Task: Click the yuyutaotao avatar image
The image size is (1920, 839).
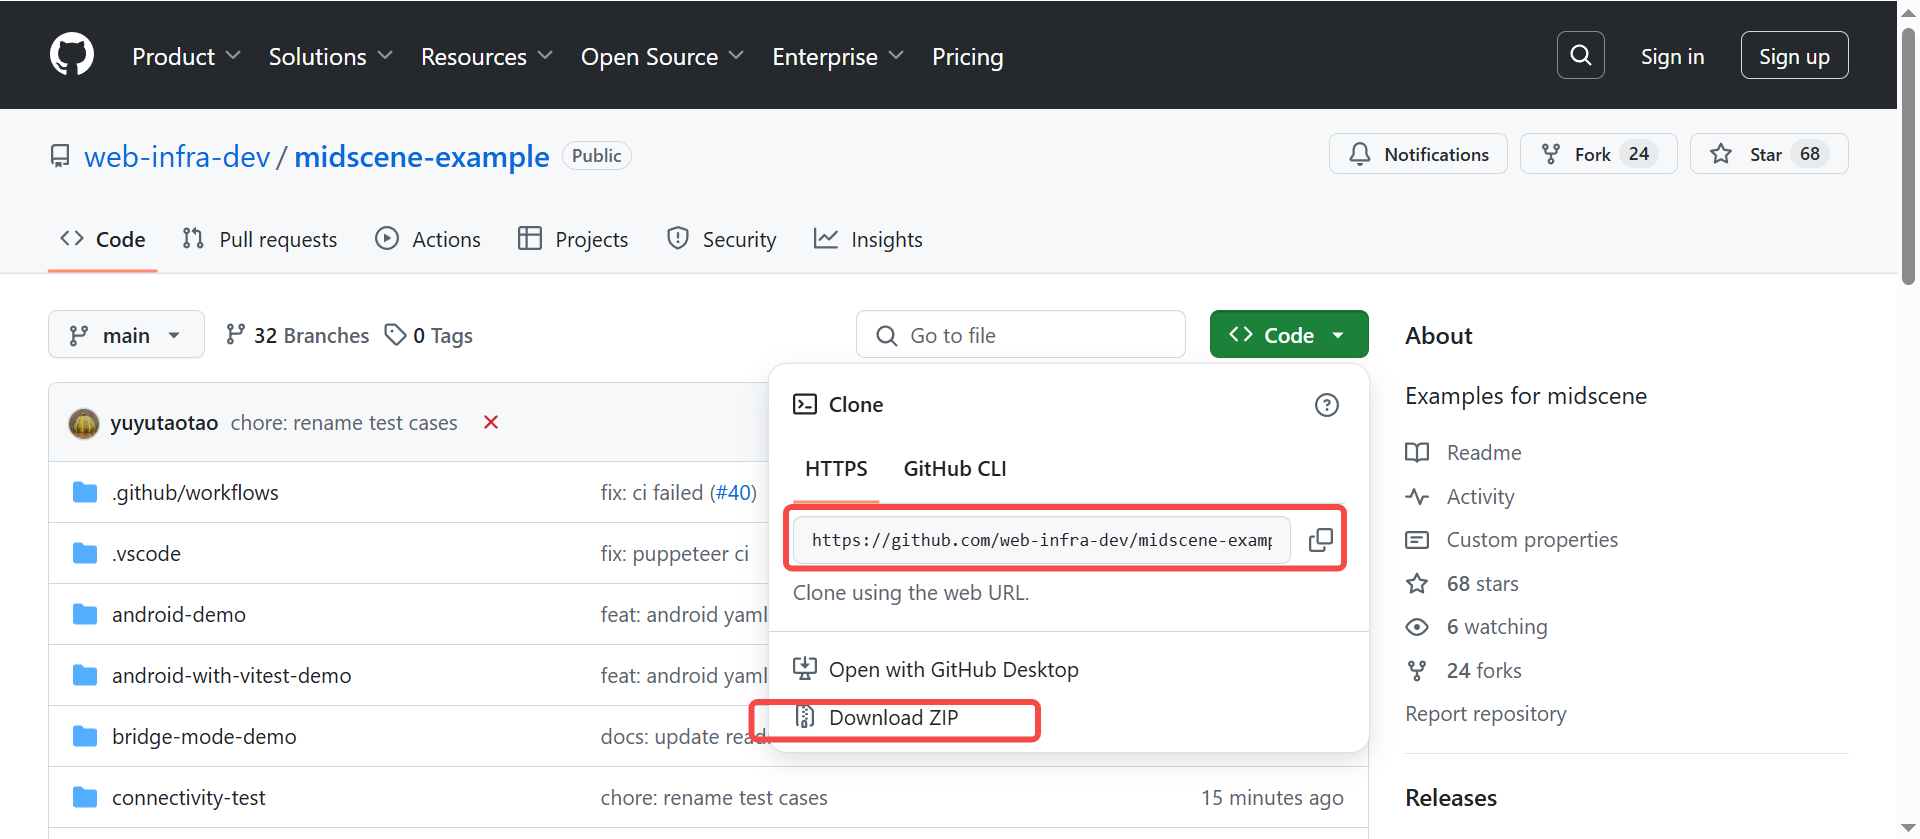Action: tap(84, 423)
